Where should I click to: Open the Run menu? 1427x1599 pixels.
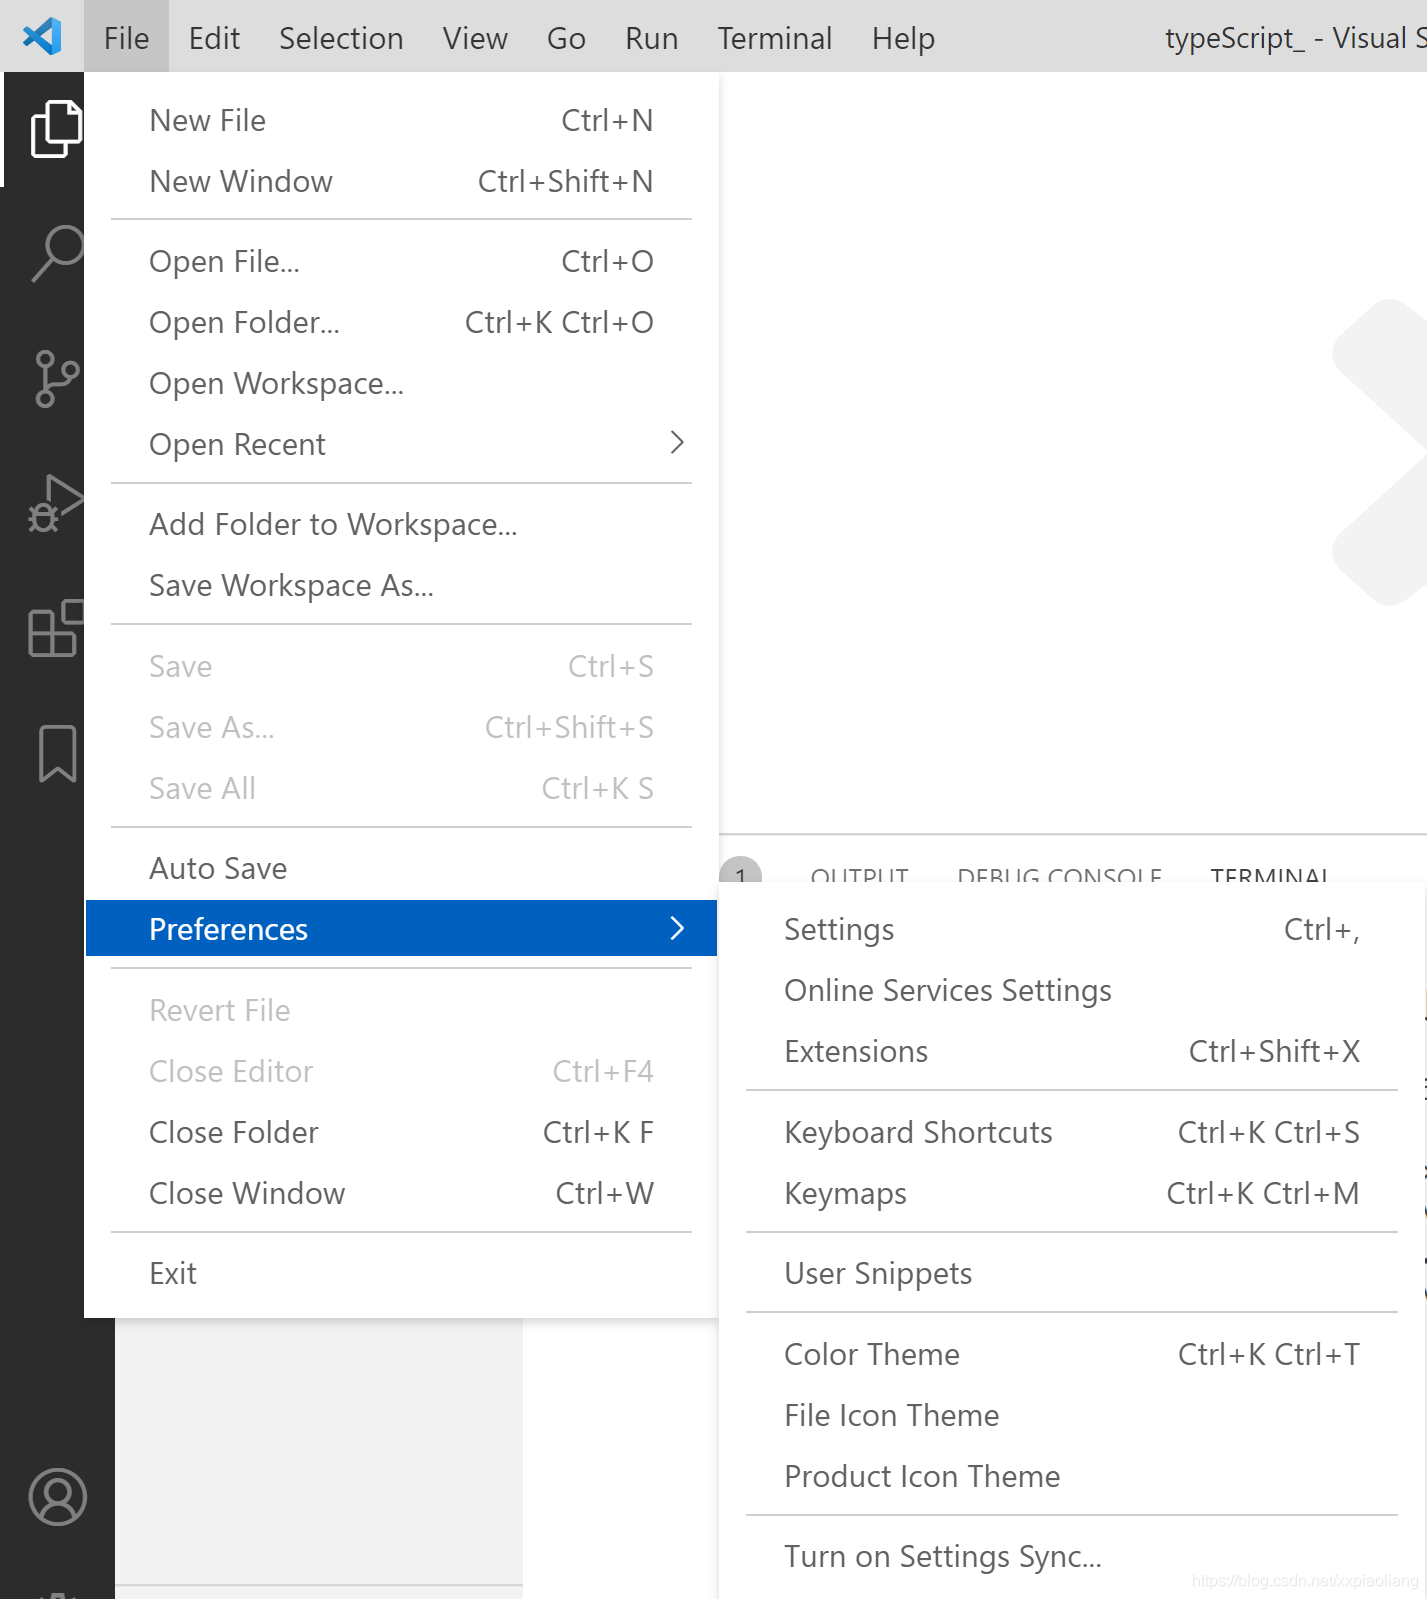pyautogui.click(x=651, y=38)
